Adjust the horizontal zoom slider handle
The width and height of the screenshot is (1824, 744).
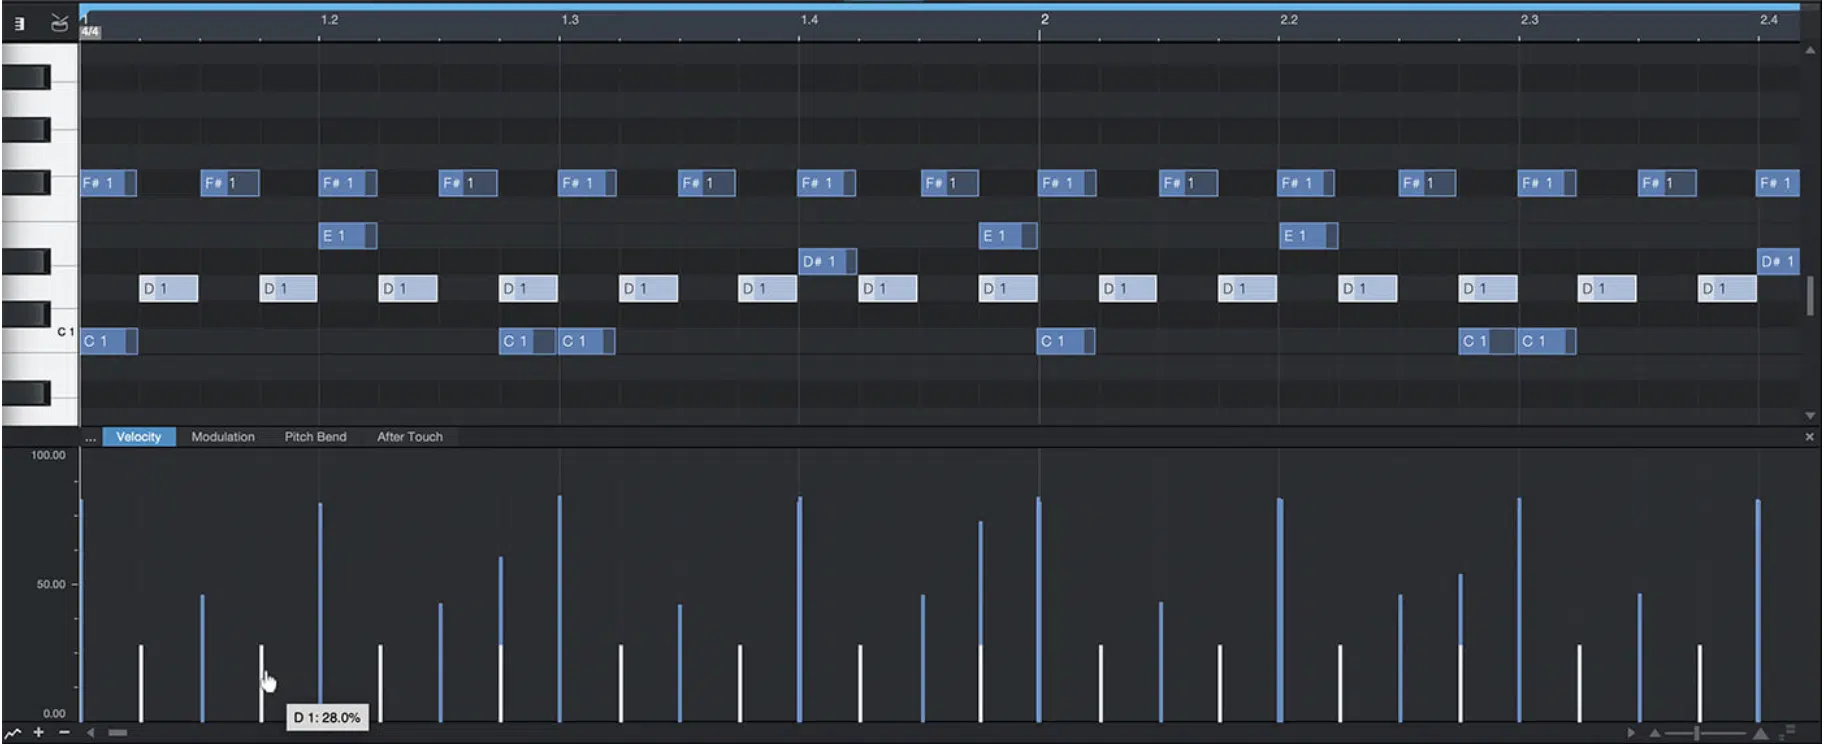pyautogui.click(x=1697, y=733)
